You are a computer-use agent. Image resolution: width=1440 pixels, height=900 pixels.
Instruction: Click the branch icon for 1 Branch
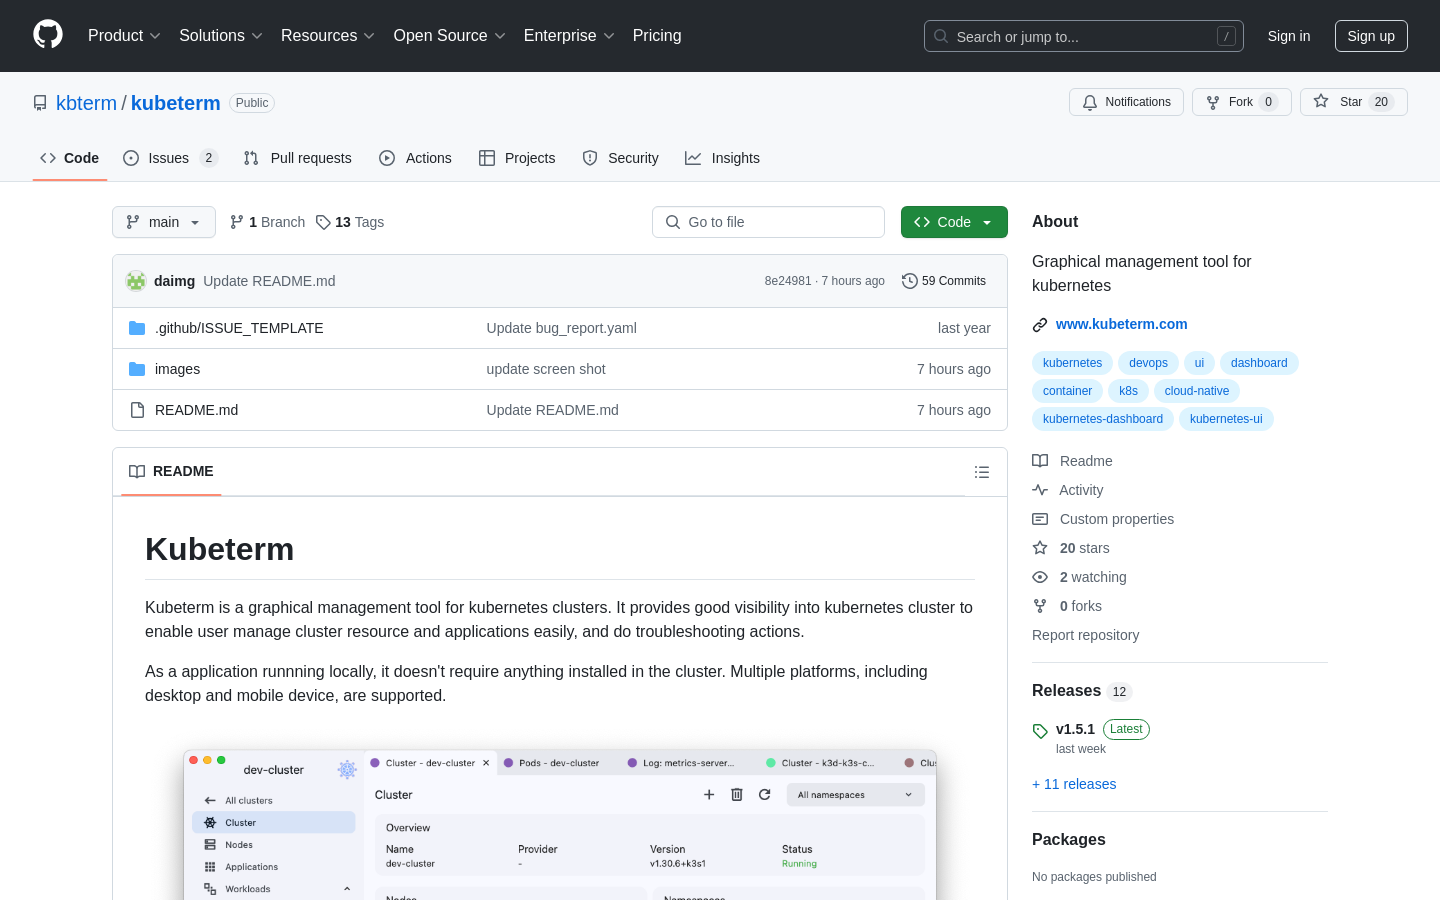(237, 222)
